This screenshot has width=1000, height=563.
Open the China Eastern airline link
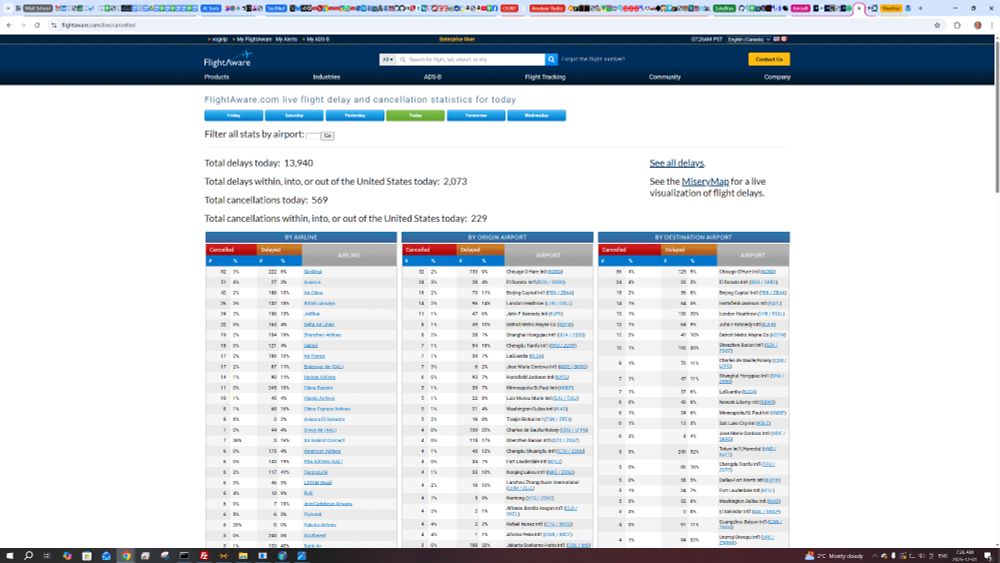[318, 388]
